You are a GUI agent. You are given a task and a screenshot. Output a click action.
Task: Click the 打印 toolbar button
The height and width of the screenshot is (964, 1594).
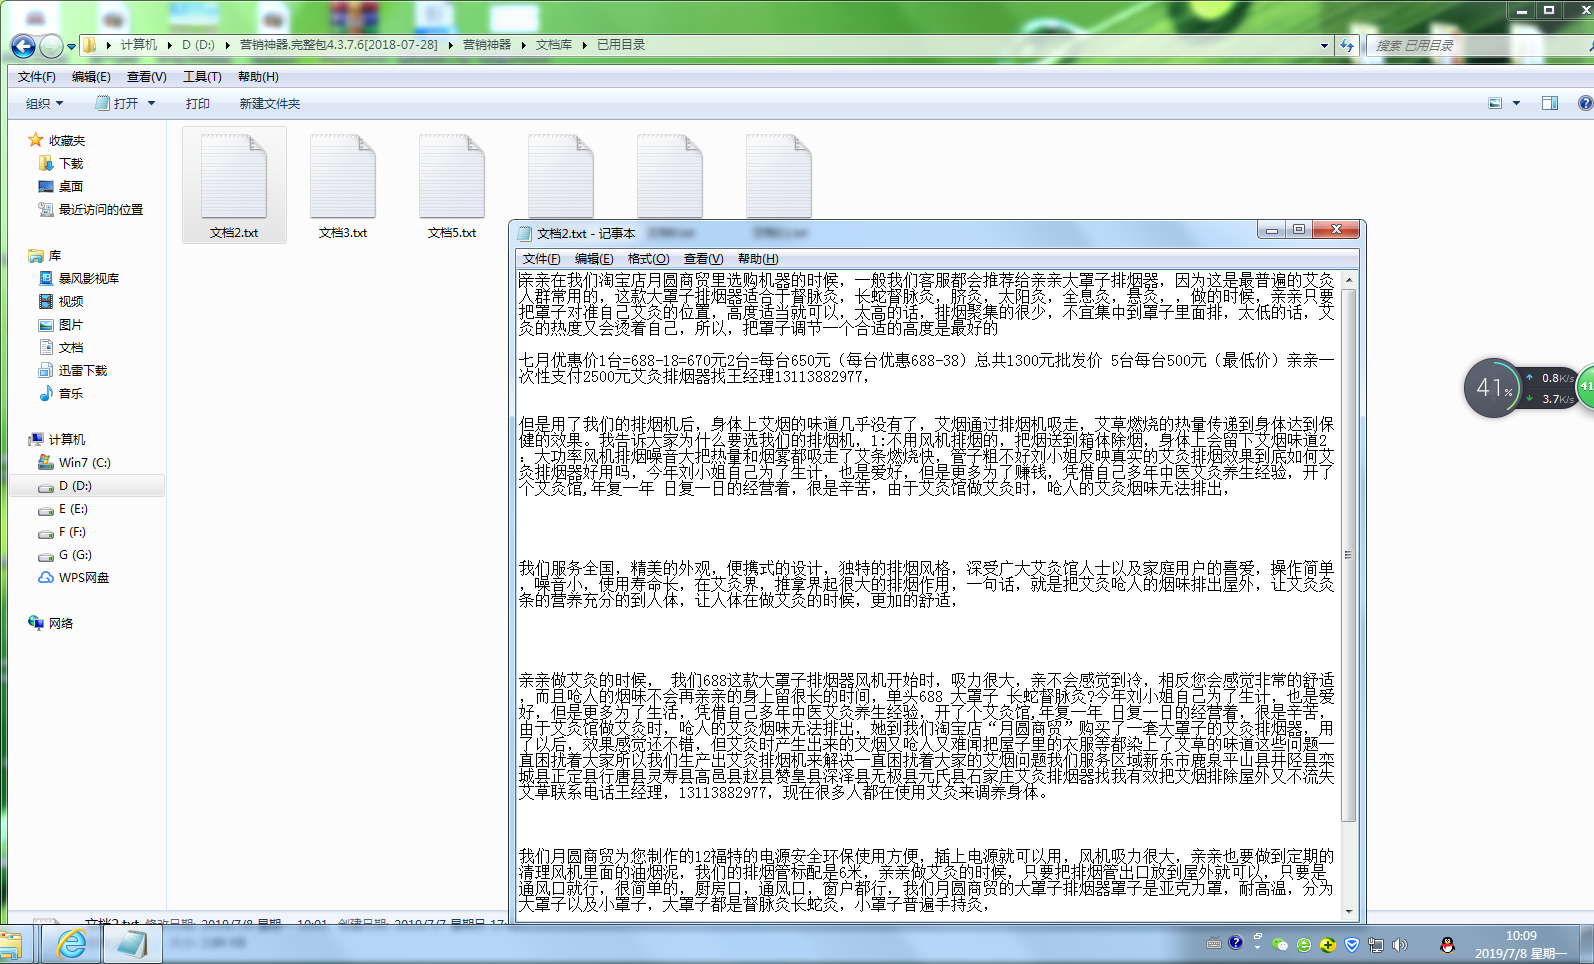point(197,104)
